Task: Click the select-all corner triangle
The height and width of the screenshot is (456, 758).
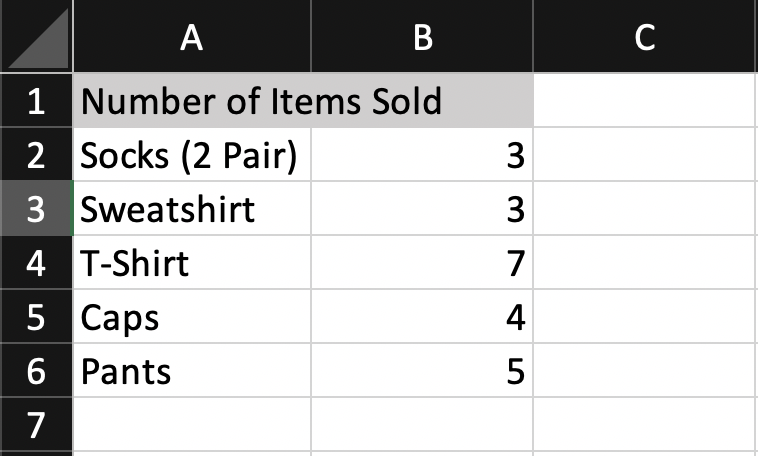Action: pos(40,40)
